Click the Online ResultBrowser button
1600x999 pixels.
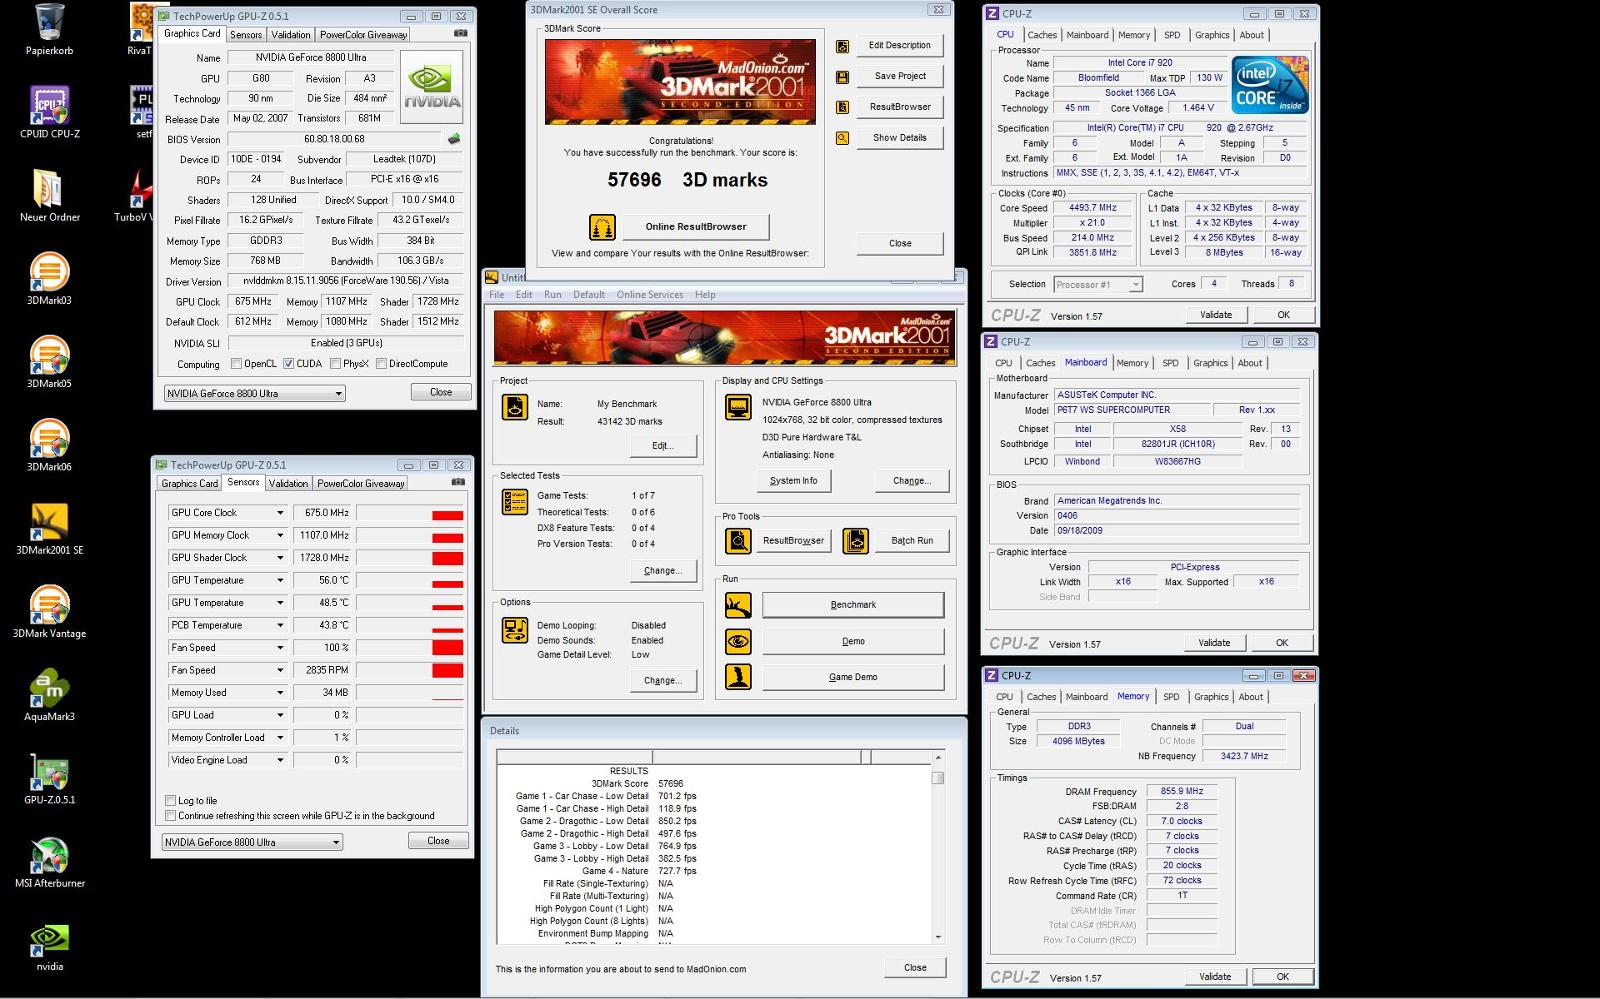[x=696, y=227]
